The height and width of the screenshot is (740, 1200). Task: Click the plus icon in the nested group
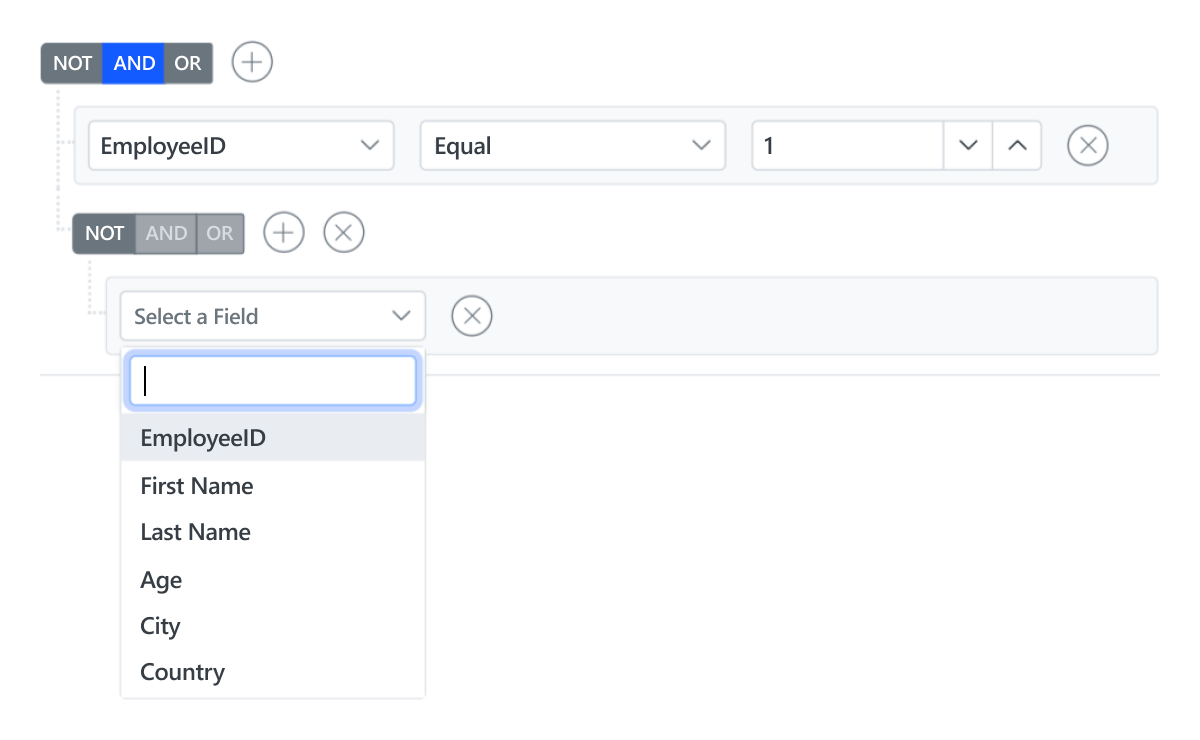pos(283,232)
